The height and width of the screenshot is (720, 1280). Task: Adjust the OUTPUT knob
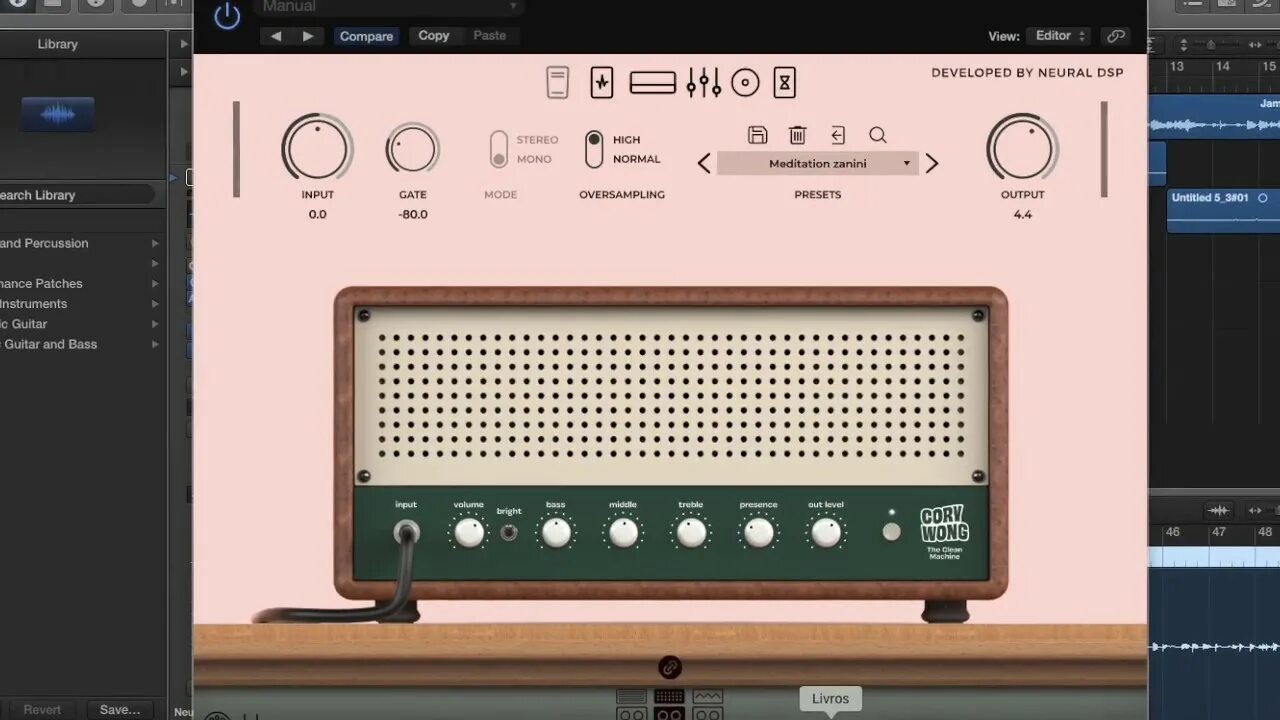point(1022,148)
